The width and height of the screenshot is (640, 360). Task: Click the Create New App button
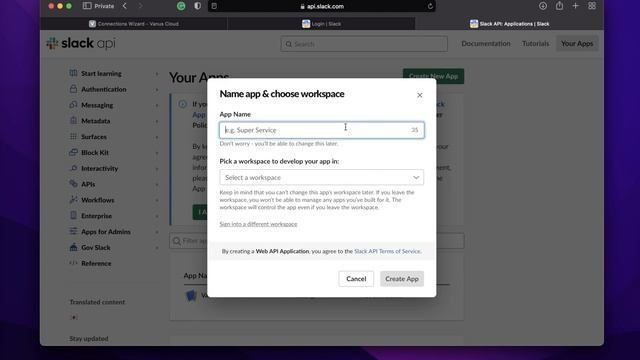433,76
